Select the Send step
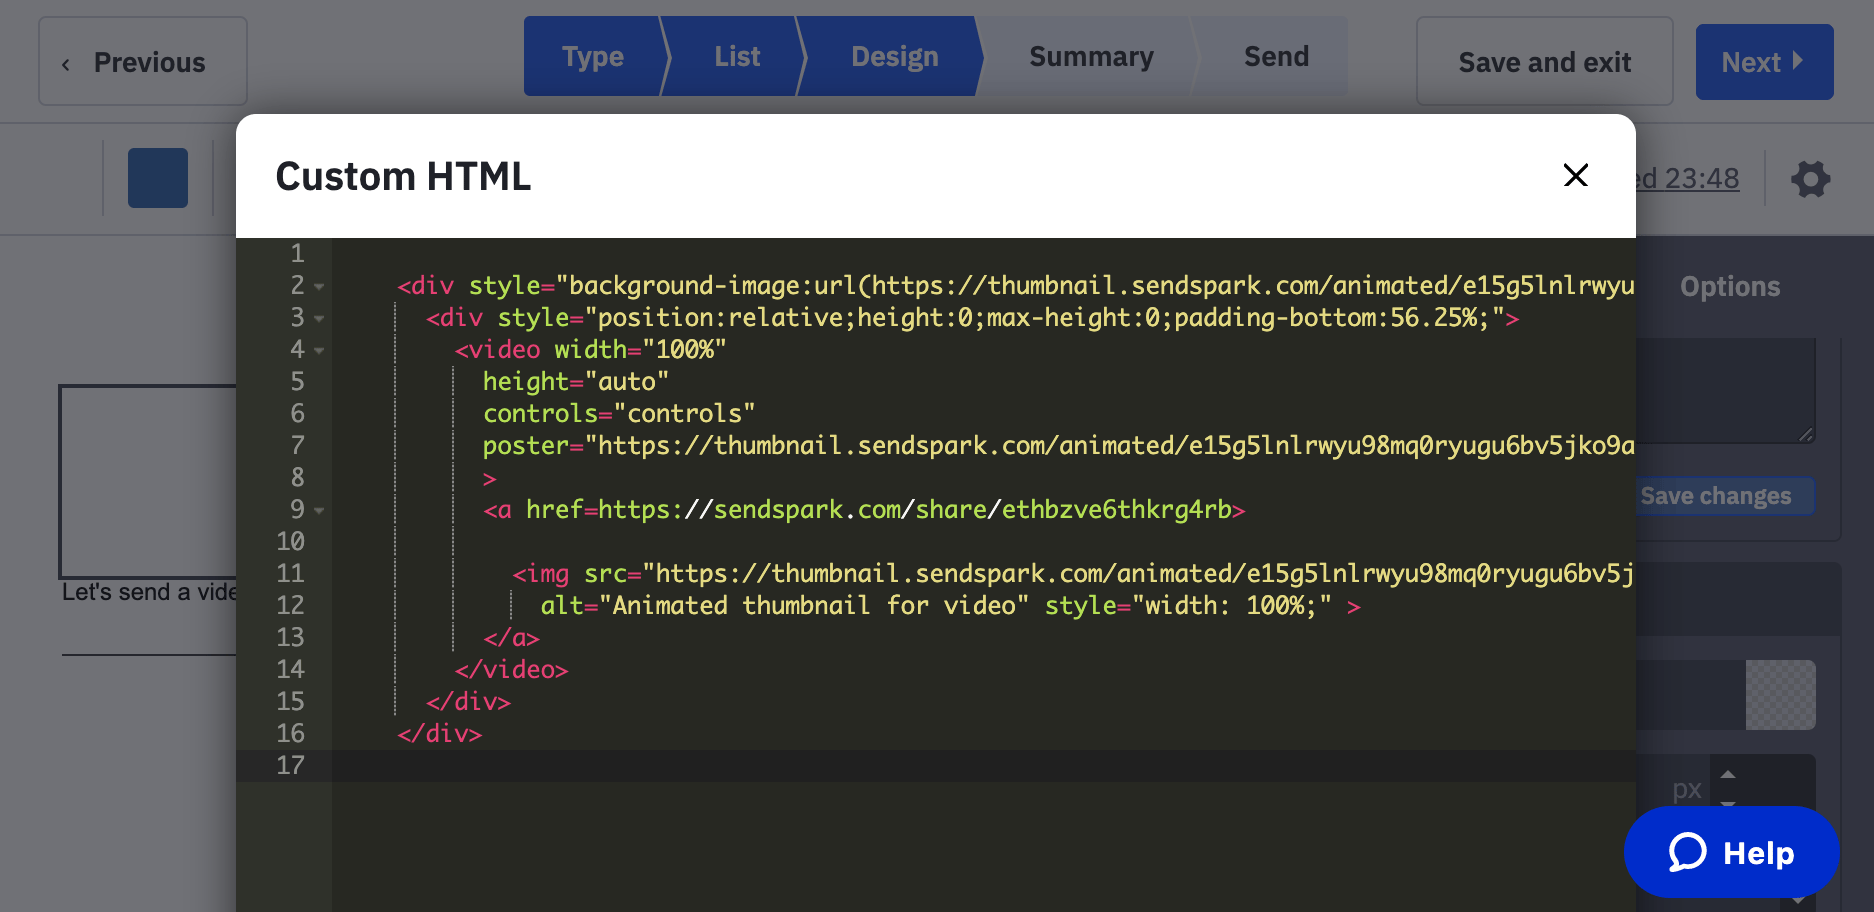 click(1276, 56)
